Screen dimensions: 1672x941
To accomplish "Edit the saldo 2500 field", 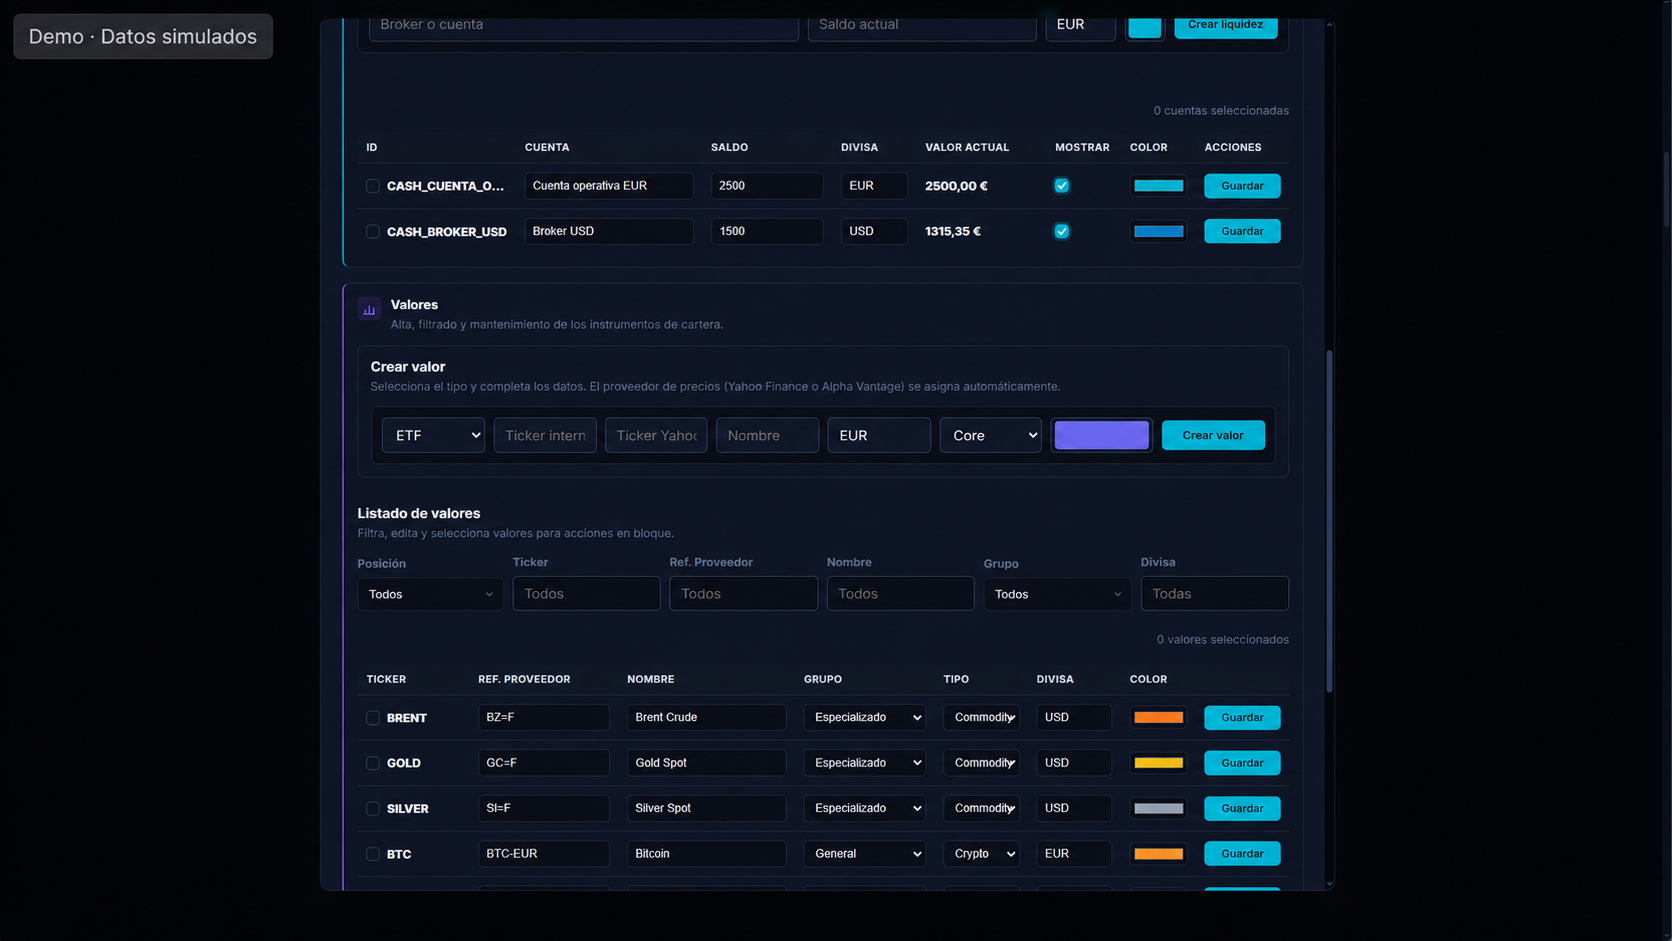I will pyautogui.click(x=767, y=186).
